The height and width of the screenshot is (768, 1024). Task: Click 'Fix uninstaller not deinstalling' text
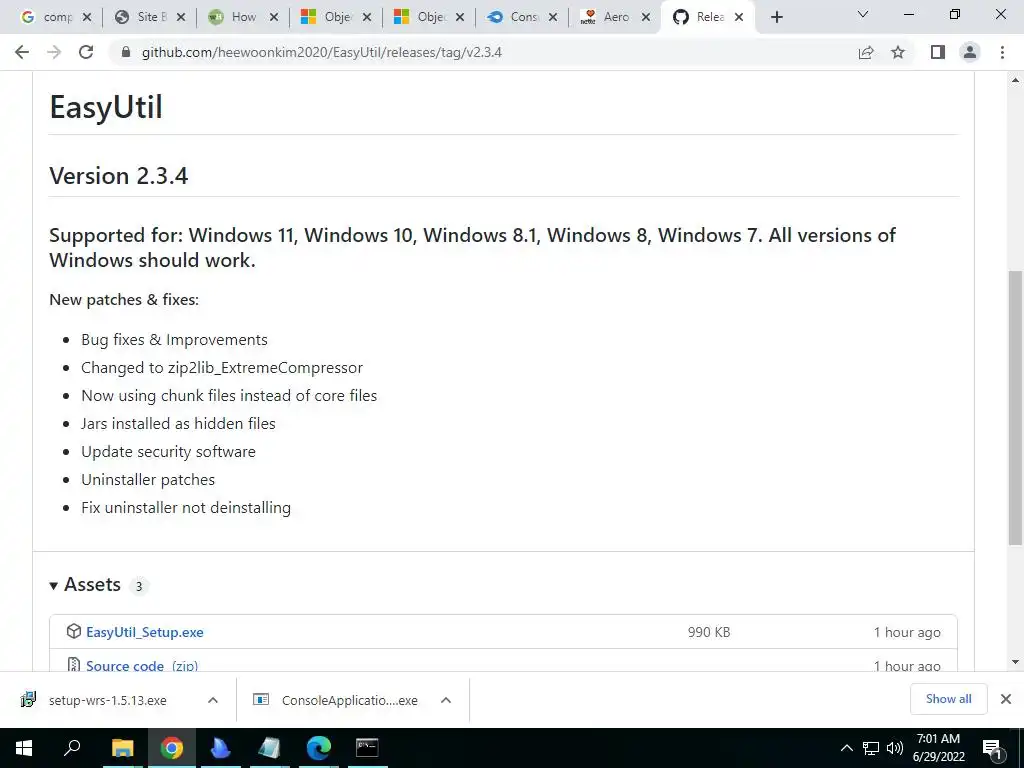point(186,507)
